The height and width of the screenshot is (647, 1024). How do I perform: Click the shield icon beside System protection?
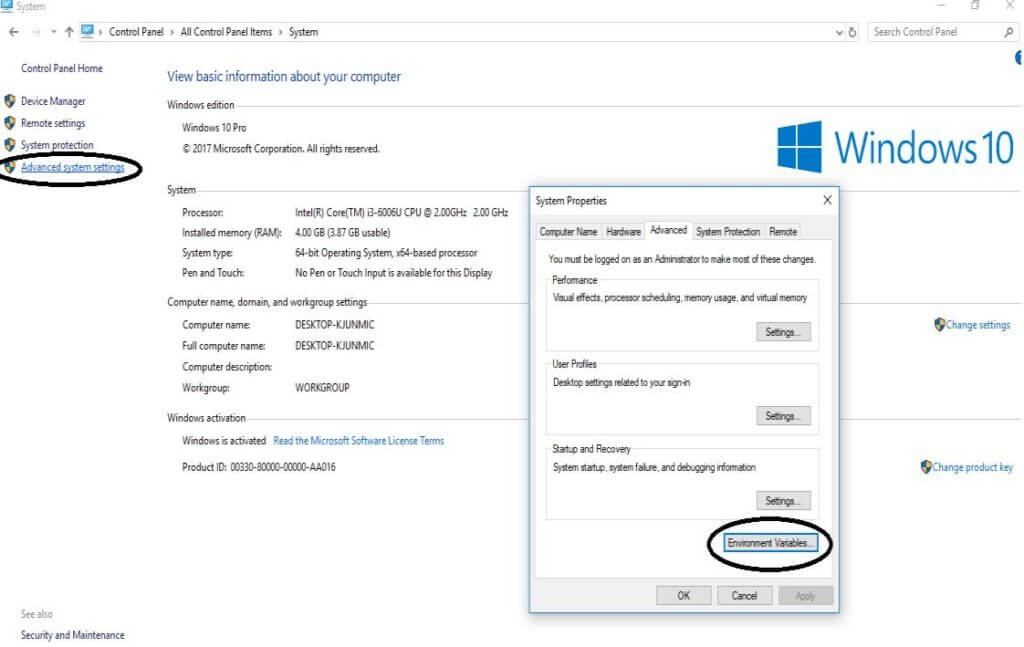10,145
